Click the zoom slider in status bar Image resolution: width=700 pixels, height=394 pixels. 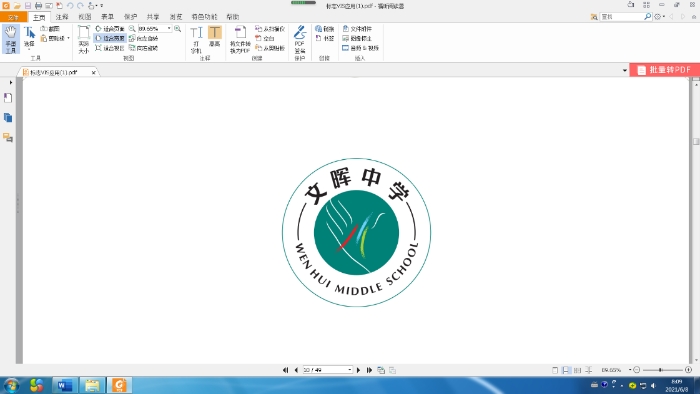point(661,370)
